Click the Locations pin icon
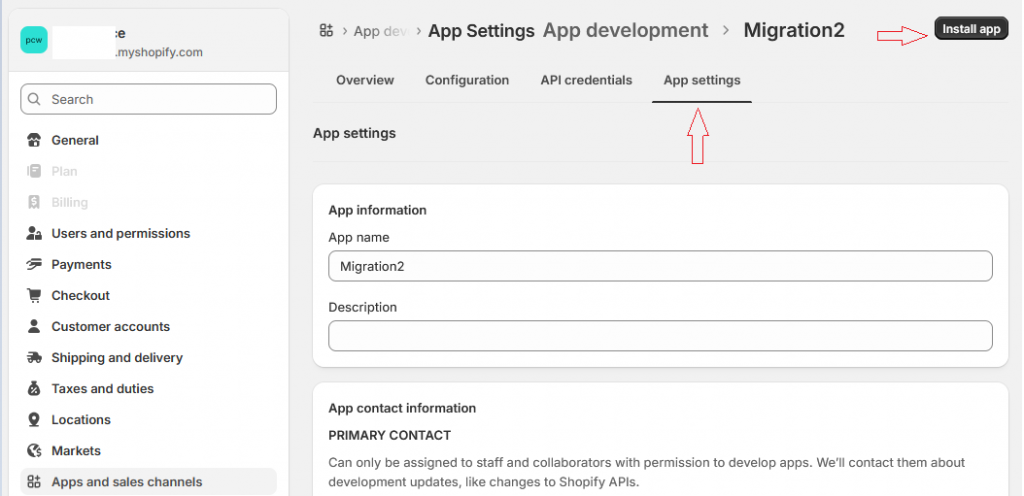This screenshot has width=1024, height=496. coord(34,419)
